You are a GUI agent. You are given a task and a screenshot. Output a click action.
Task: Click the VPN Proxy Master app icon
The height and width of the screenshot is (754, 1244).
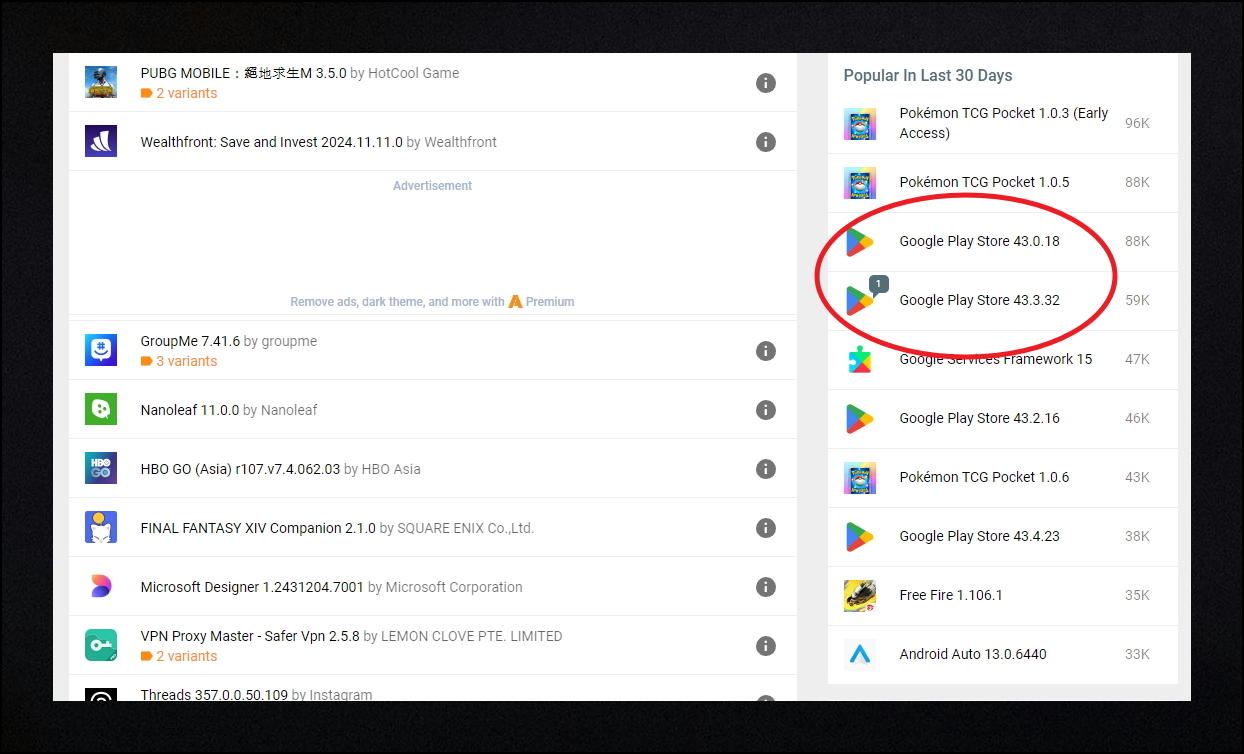coord(101,645)
